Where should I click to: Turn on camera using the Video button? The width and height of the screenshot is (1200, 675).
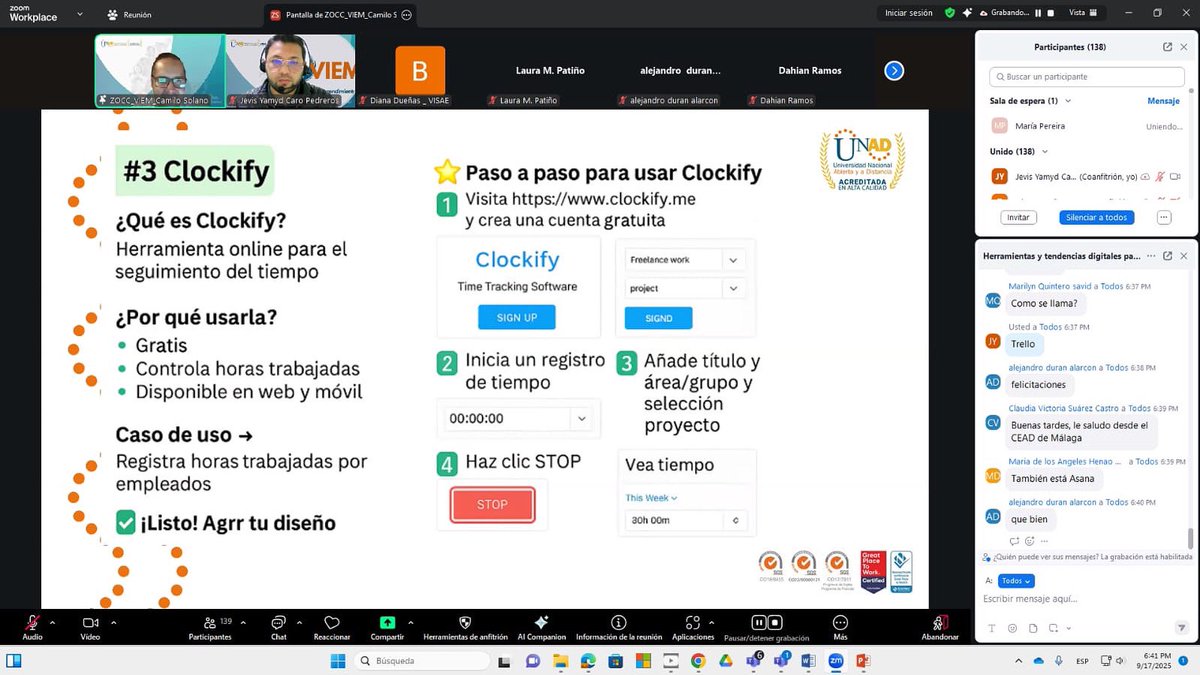click(x=90, y=627)
